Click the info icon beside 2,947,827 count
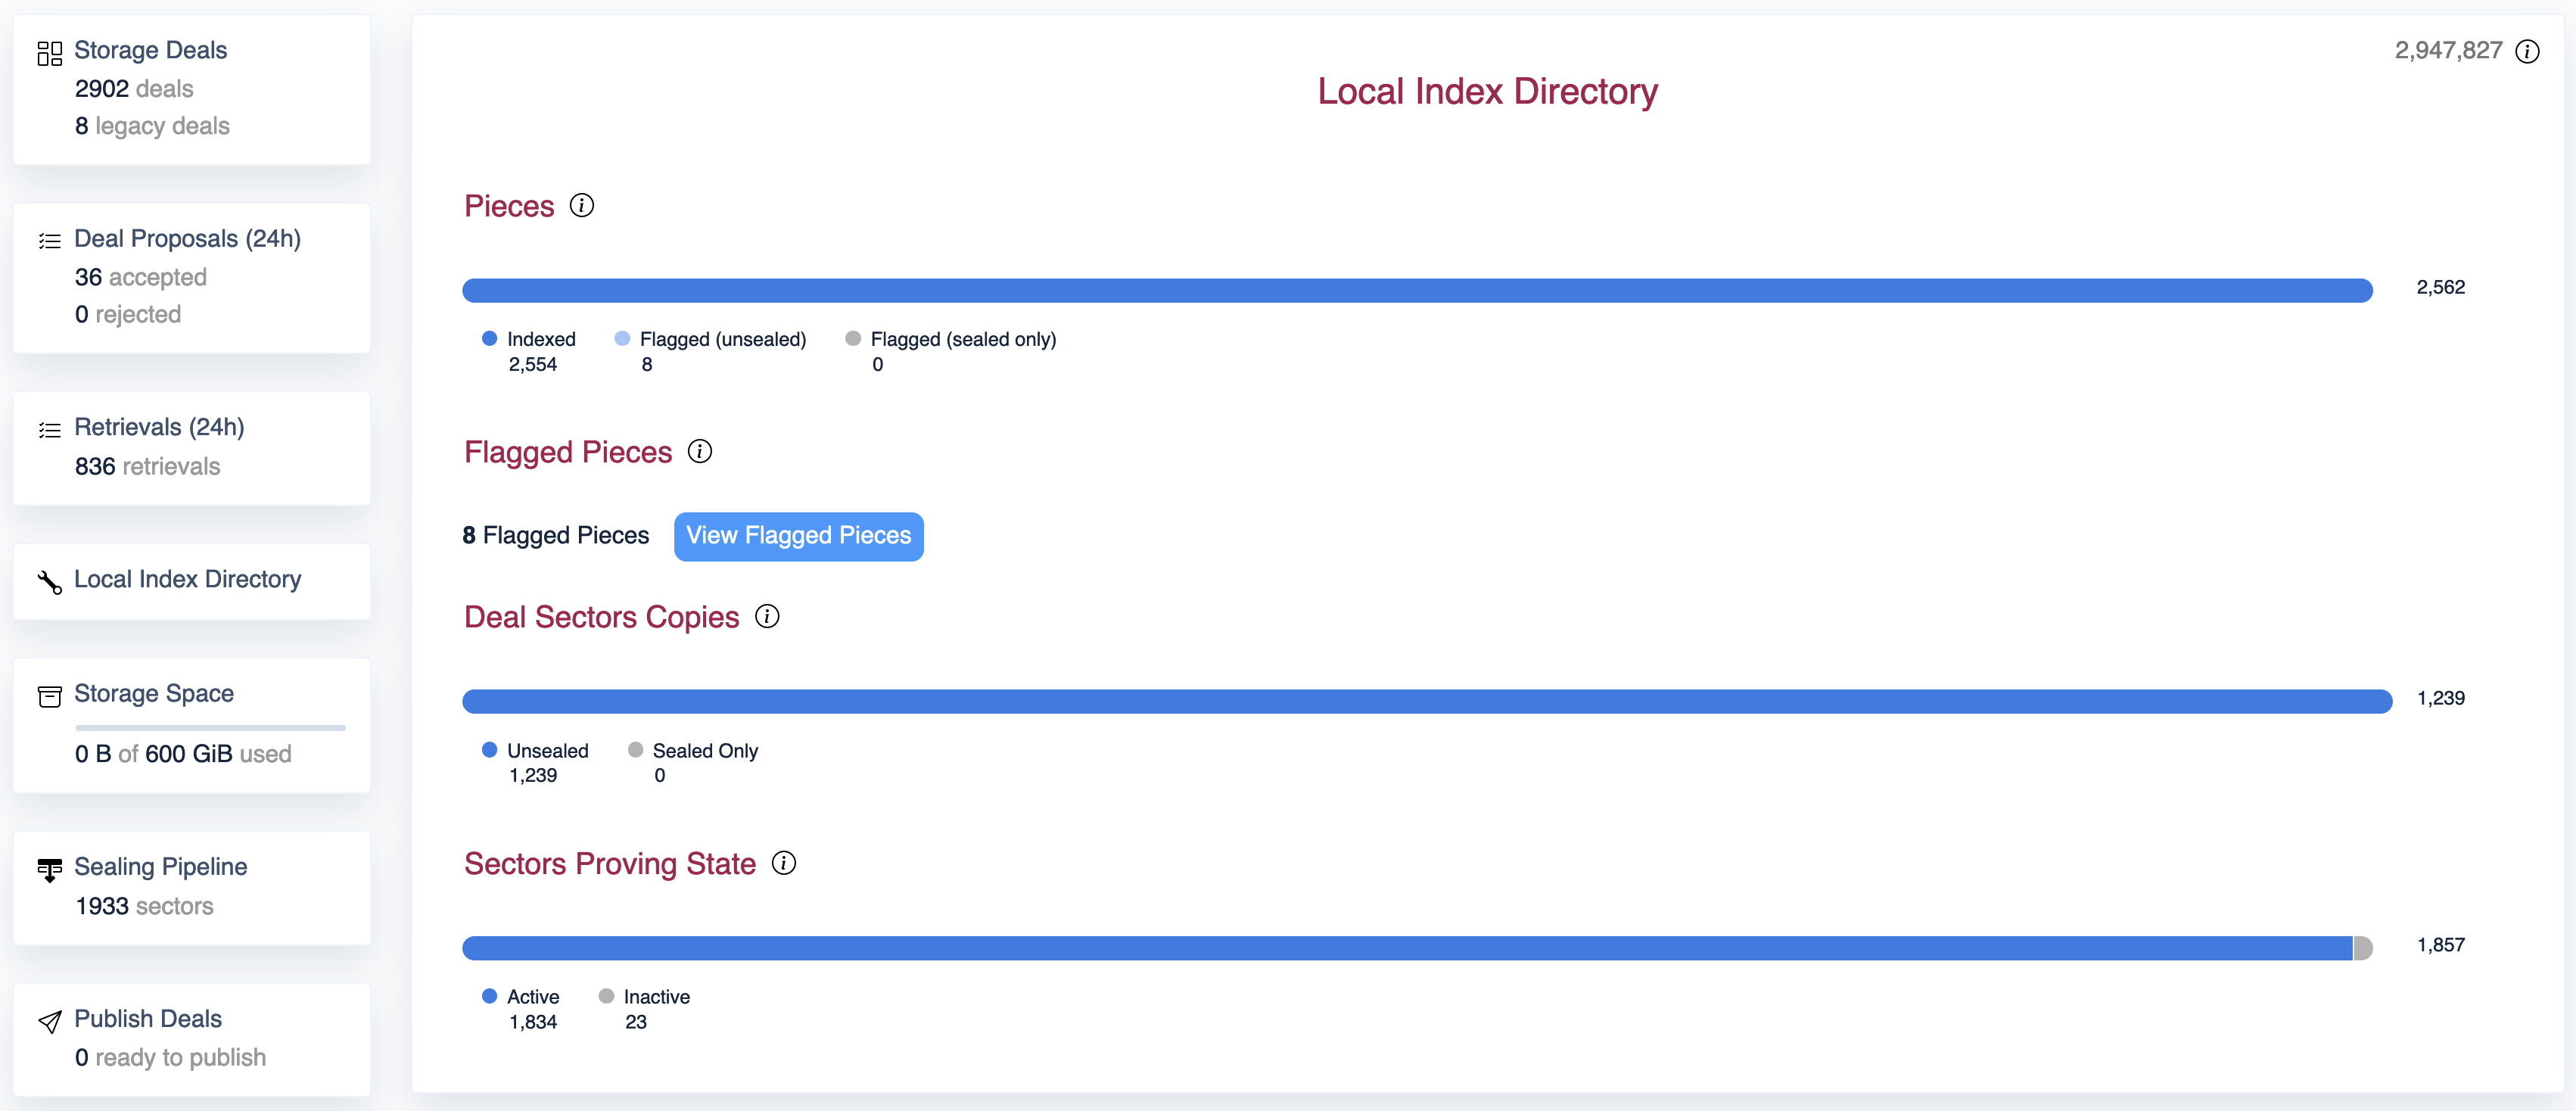2576x1111 pixels. tap(2527, 51)
